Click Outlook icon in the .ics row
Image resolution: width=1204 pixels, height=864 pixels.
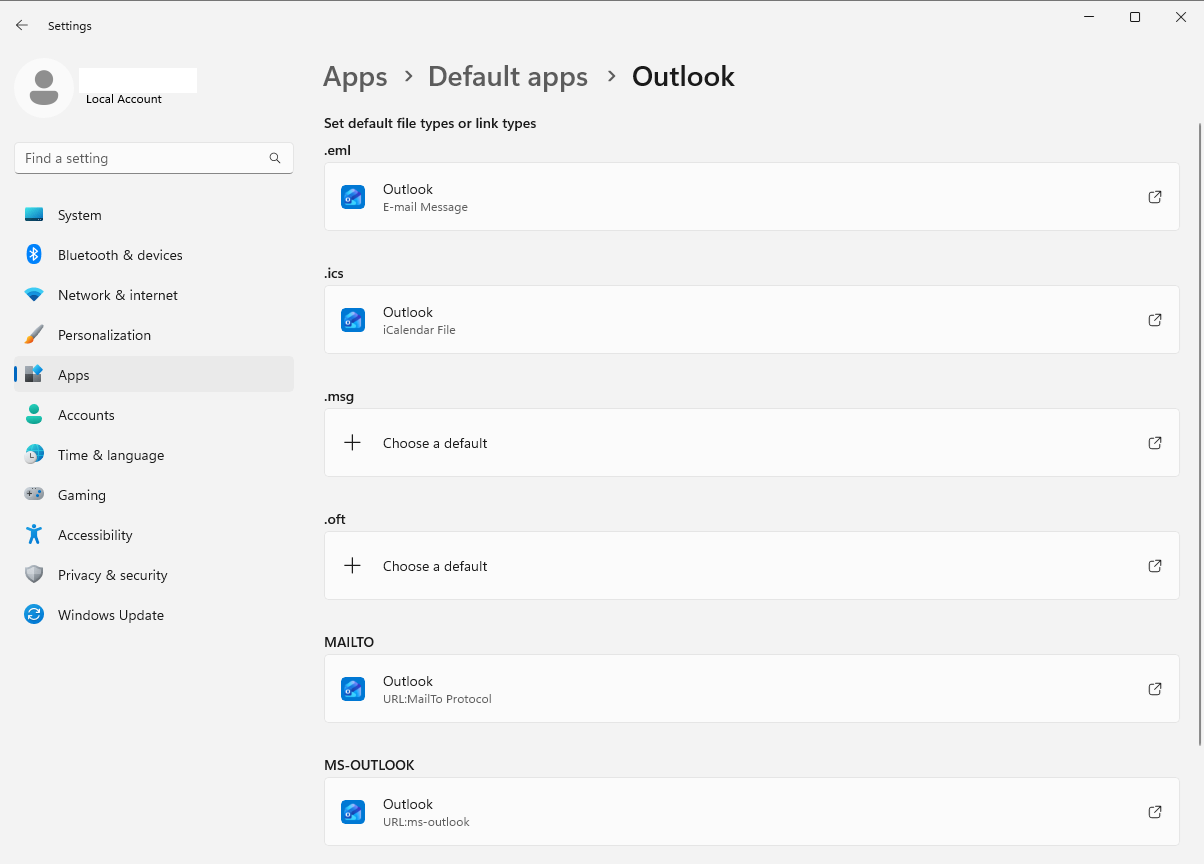pyautogui.click(x=353, y=320)
